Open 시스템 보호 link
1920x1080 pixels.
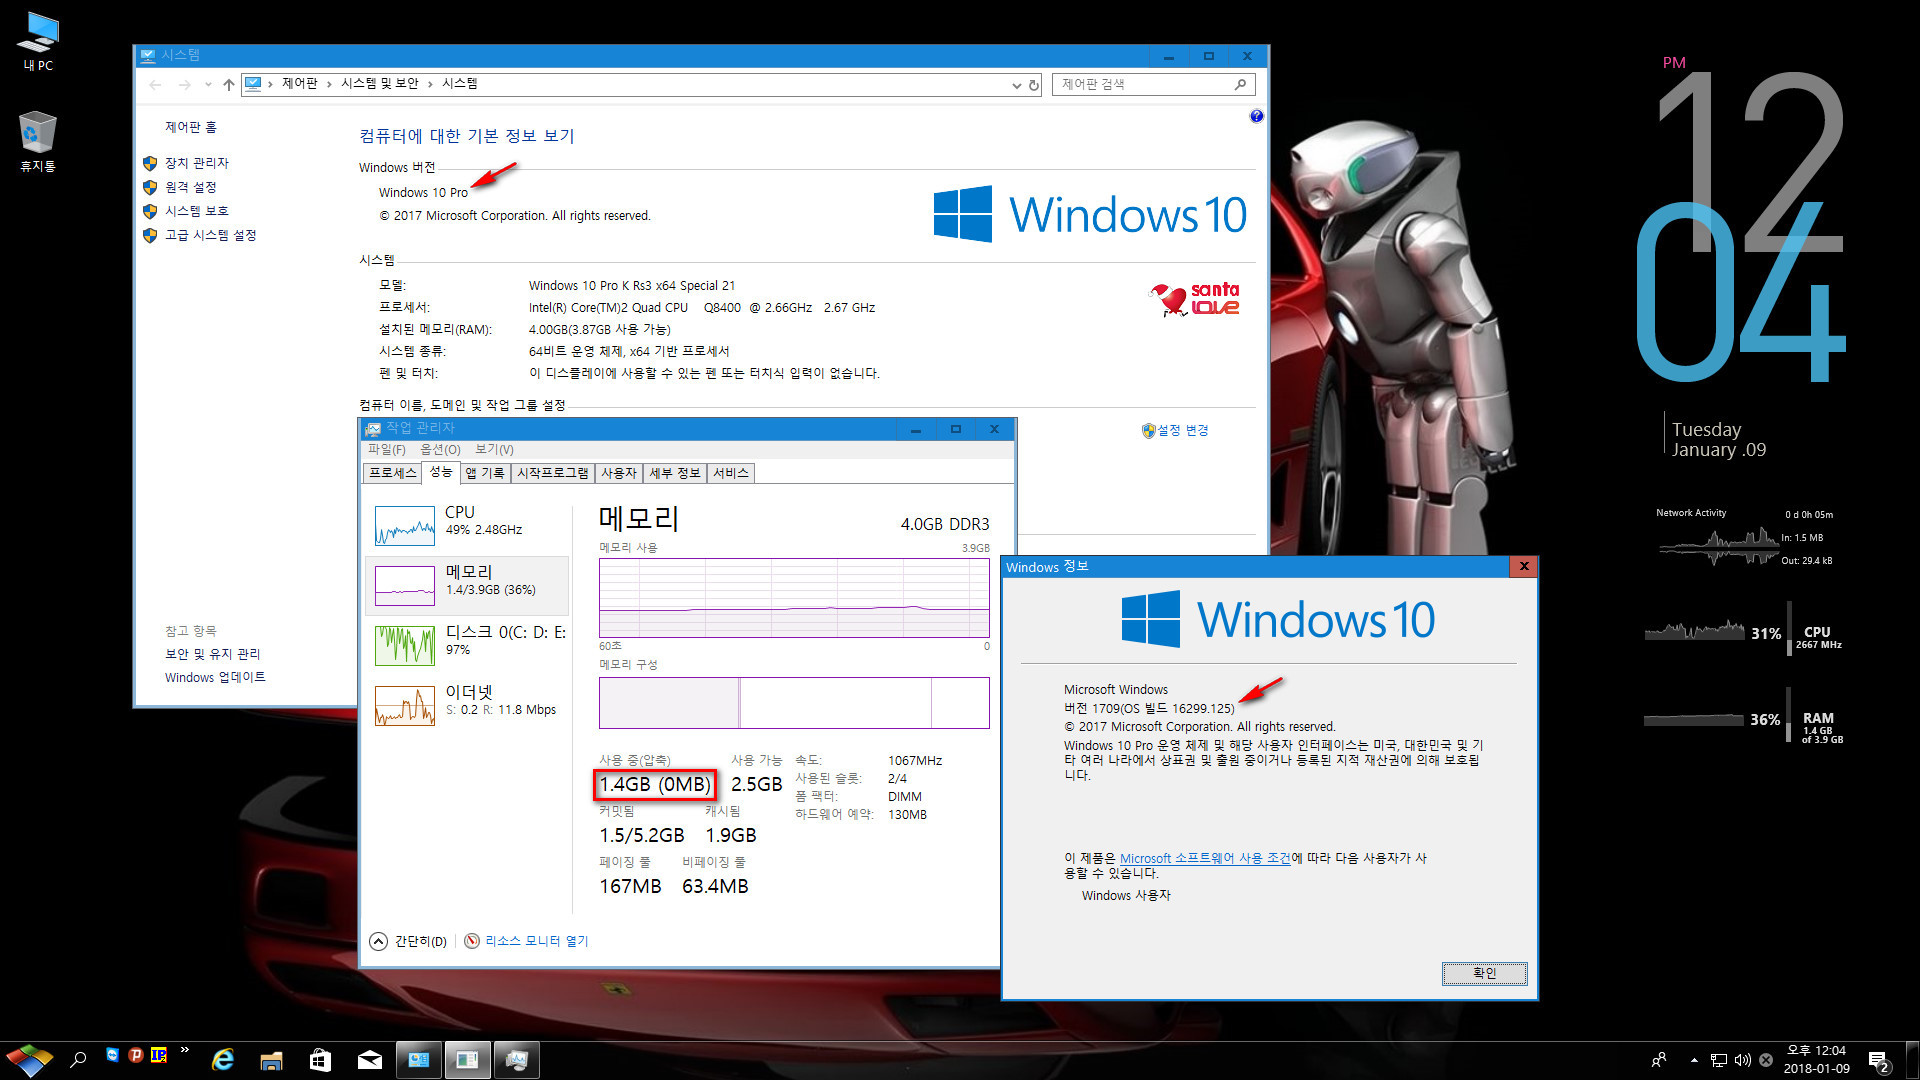tap(196, 211)
